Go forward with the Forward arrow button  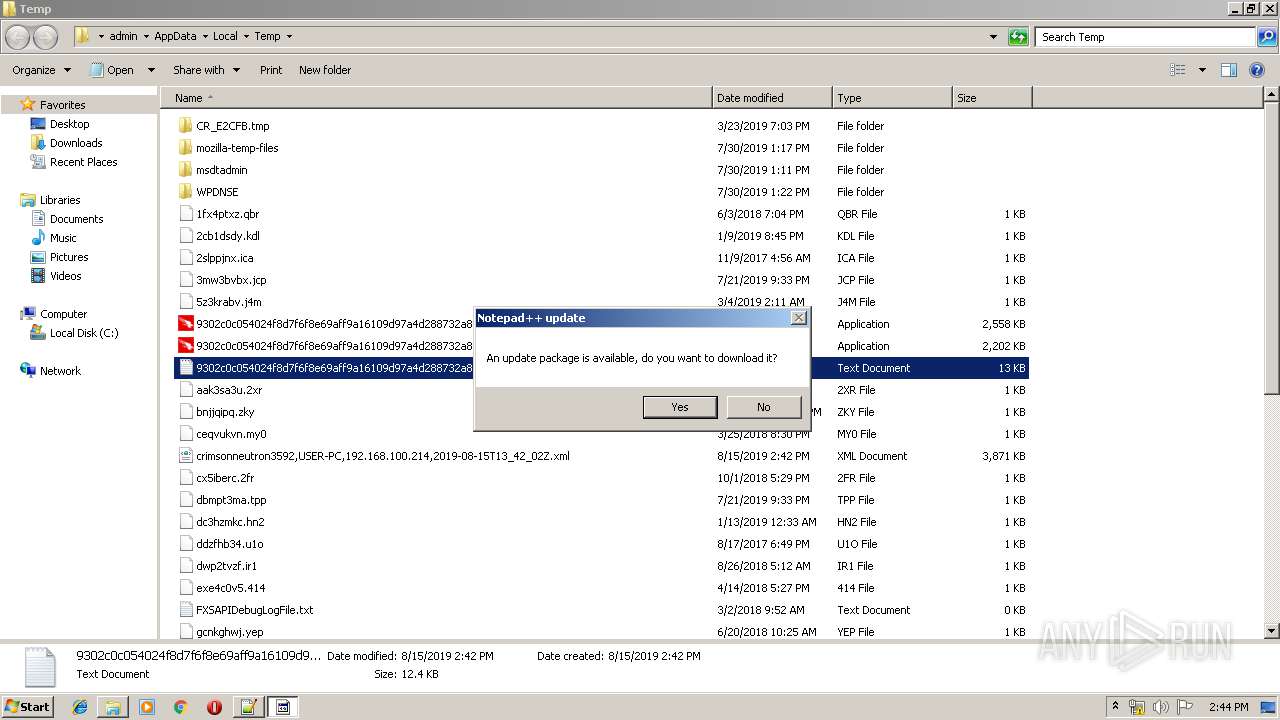pos(46,37)
